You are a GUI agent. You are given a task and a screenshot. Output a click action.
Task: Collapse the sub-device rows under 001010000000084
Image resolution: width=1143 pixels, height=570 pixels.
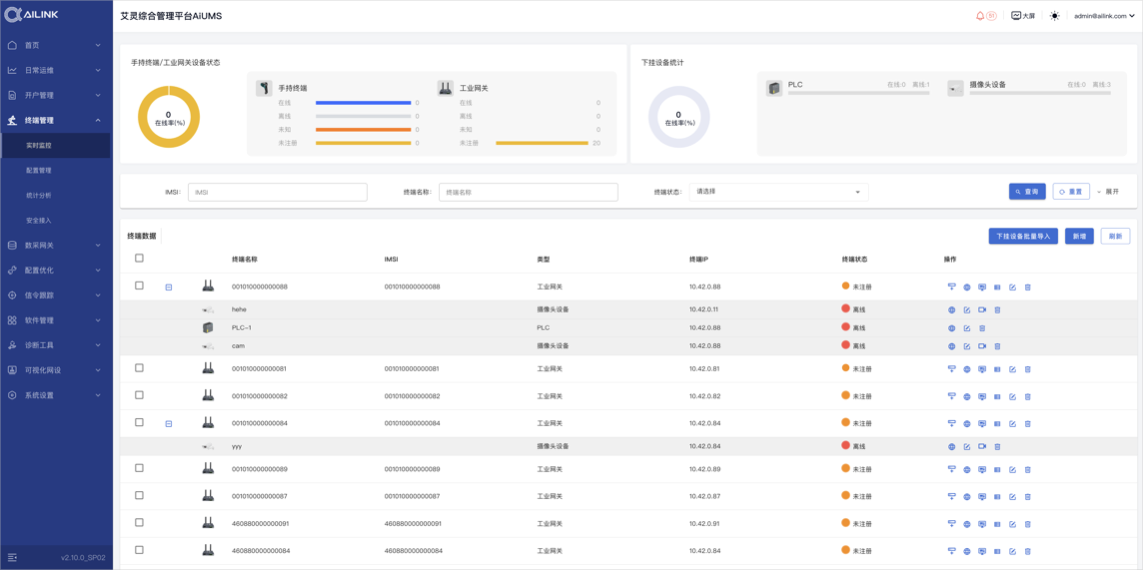(x=168, y=423)
